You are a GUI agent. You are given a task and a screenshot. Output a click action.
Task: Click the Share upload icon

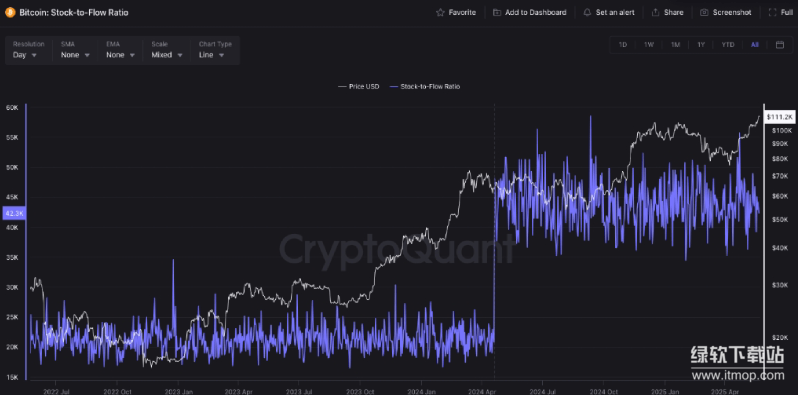[x=656, y=12]
